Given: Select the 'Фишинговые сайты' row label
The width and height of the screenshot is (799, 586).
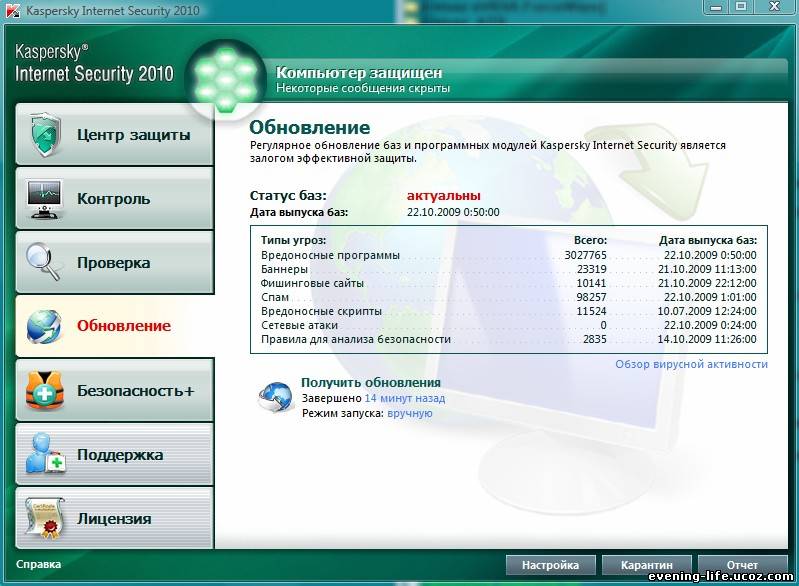Looking at the screenshot, I should coord(312,283).
